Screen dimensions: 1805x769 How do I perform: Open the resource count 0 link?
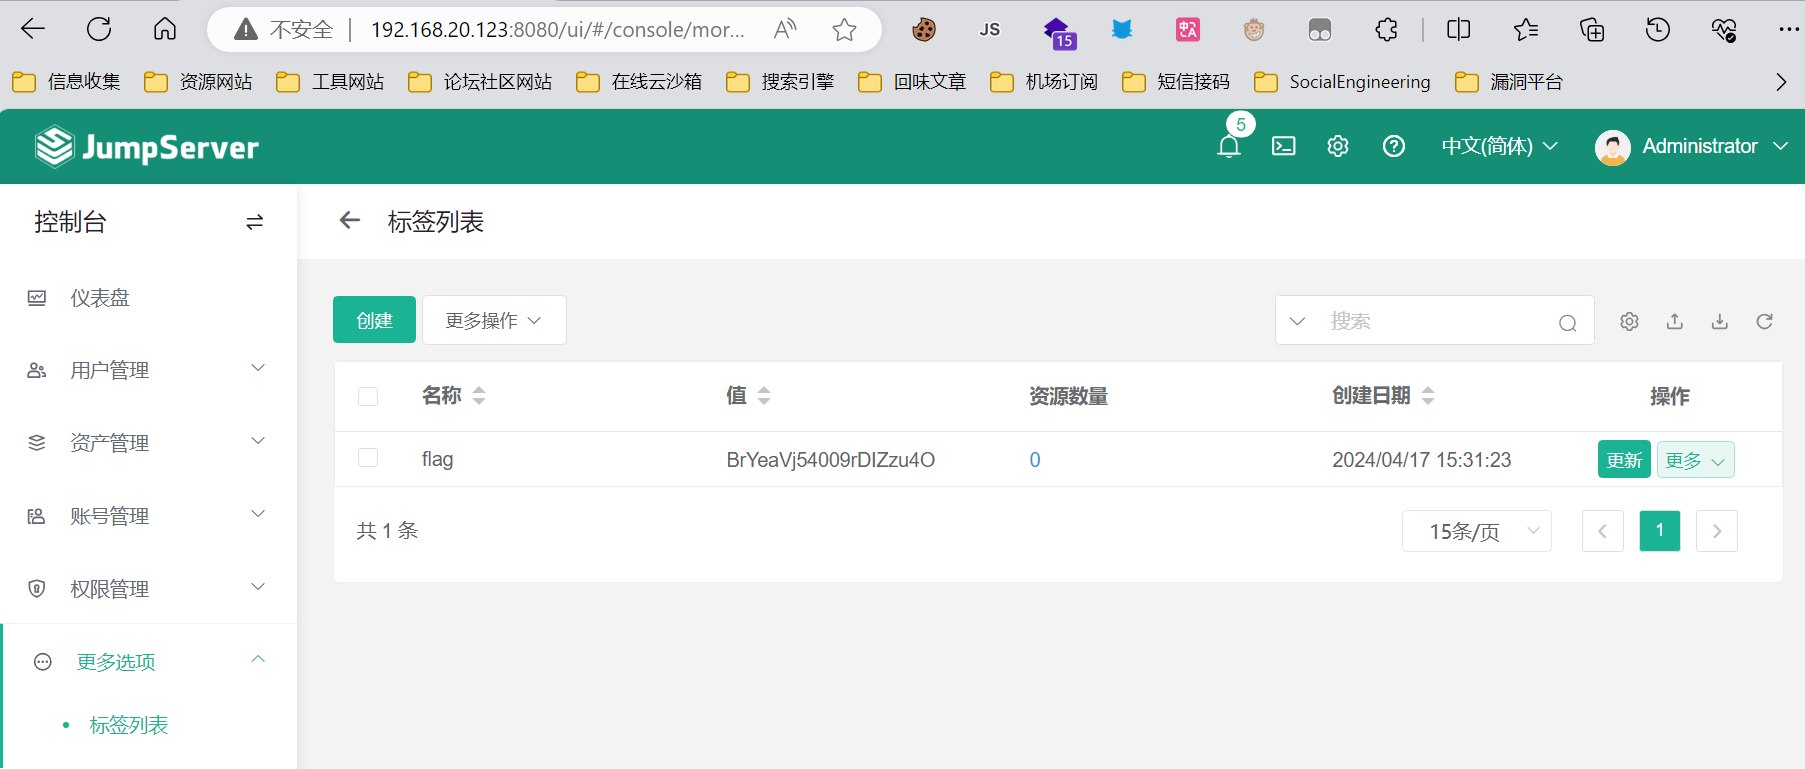tap(1035, 460)
